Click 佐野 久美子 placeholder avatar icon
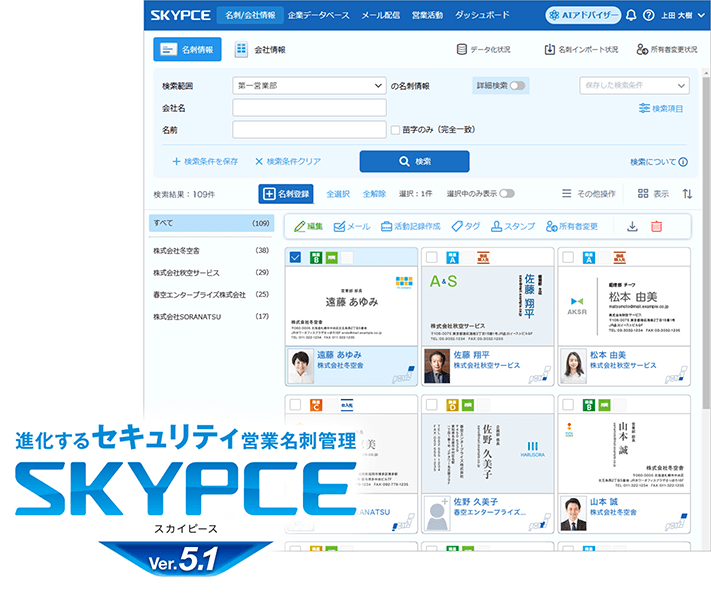The width and height of the screenshot is (711, 593). pos(437,513)
